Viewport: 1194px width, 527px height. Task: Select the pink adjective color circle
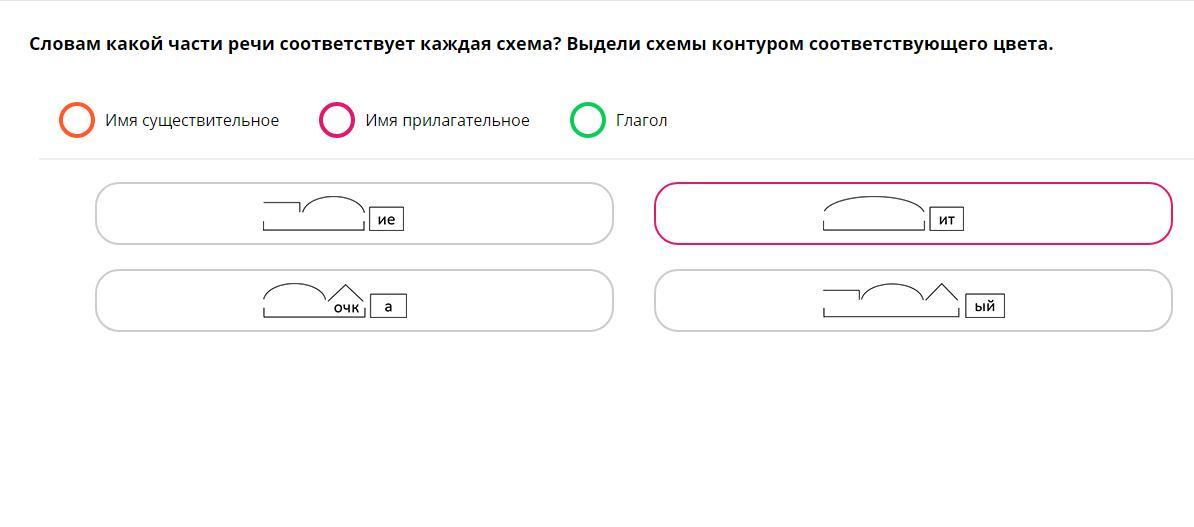pyautogui.click(x=336, y=120)
